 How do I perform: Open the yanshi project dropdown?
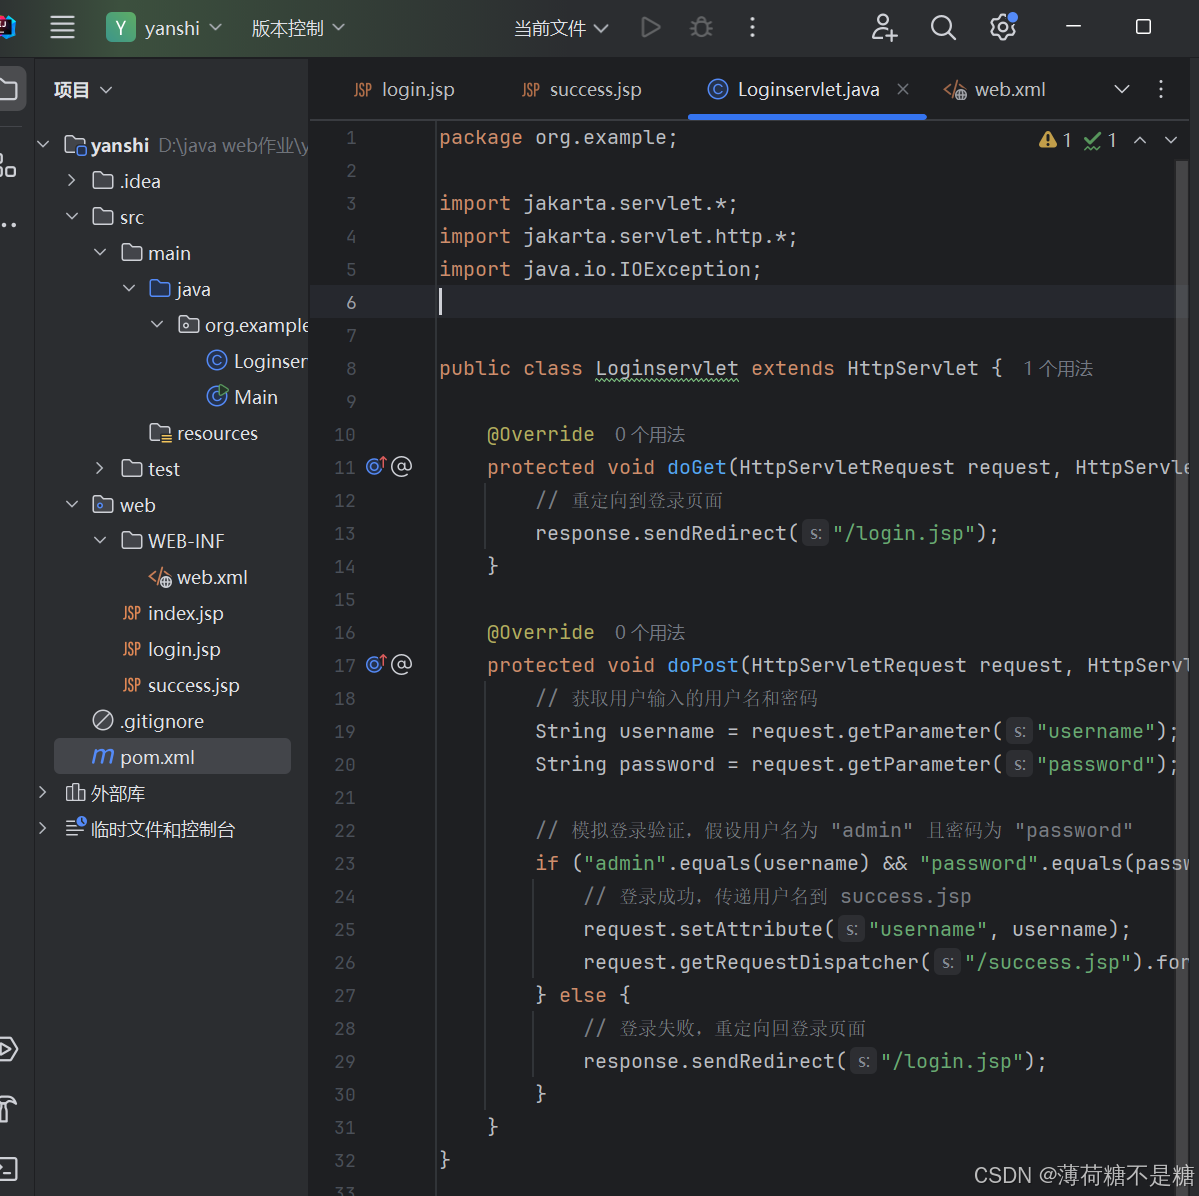164,28
